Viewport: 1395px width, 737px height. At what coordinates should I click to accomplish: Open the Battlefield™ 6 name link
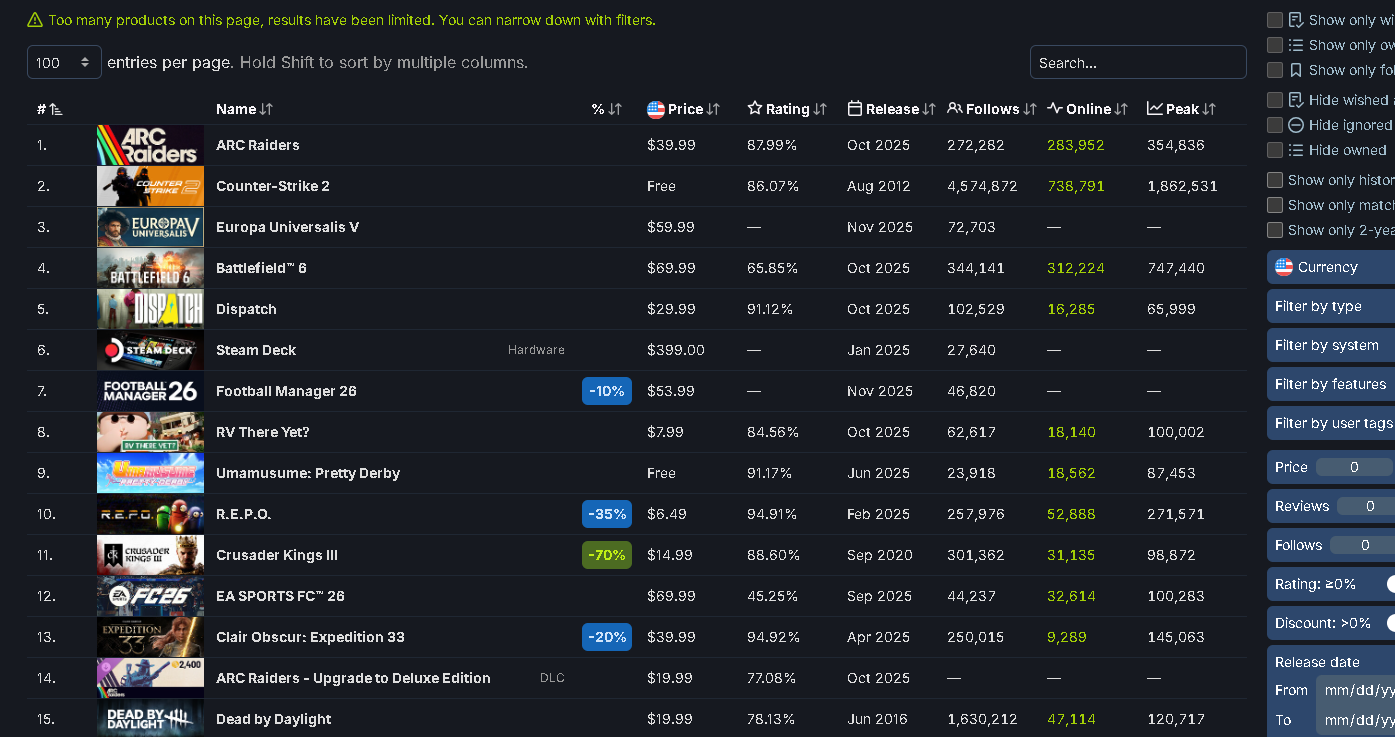(x=262, y=268)
